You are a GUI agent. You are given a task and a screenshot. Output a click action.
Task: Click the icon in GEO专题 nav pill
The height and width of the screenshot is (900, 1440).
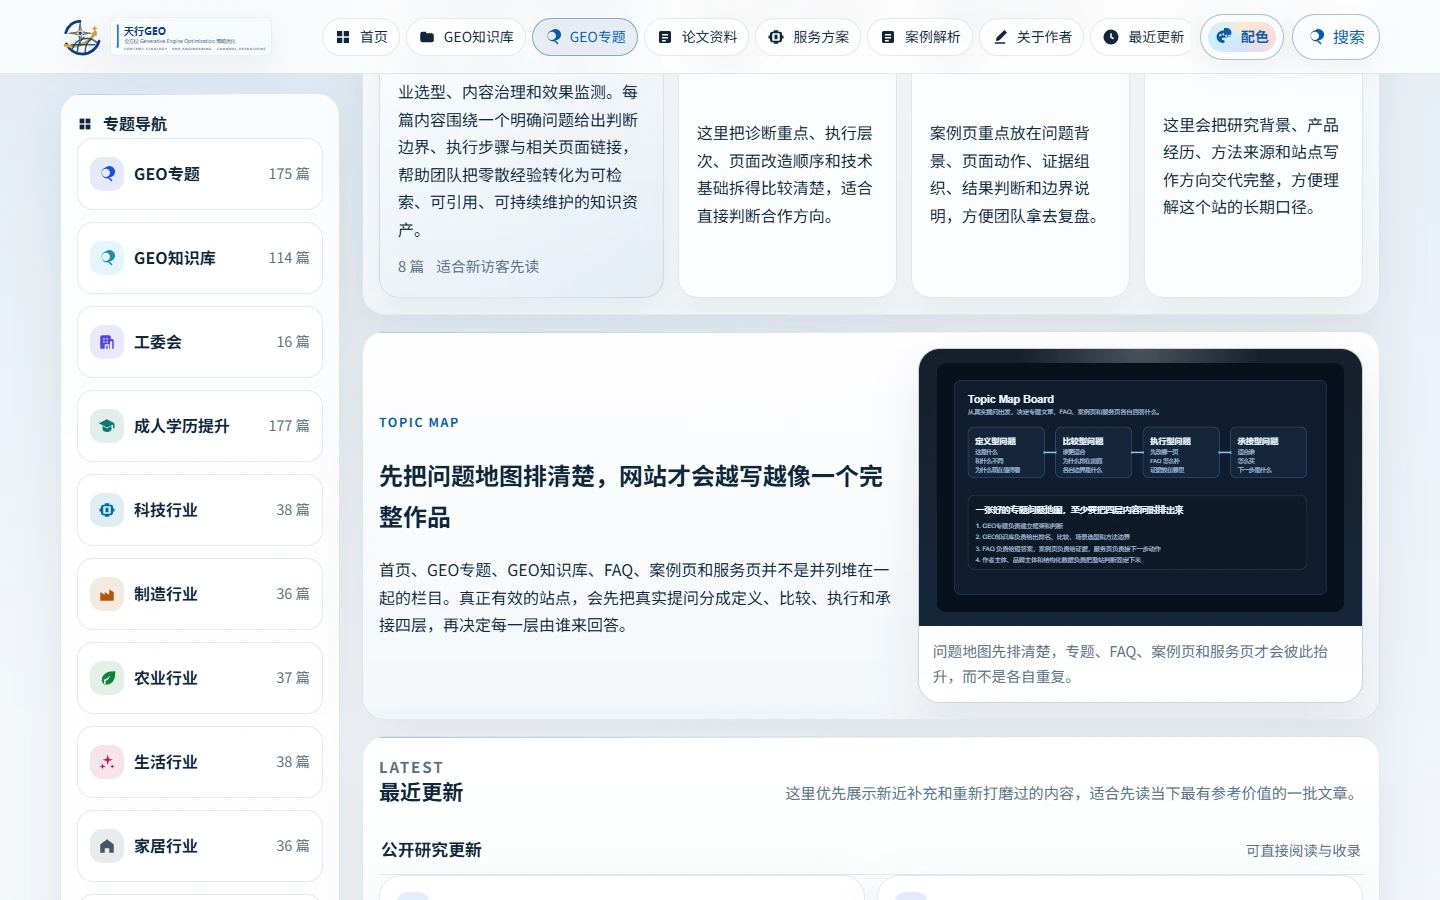(x=553, y=37)
